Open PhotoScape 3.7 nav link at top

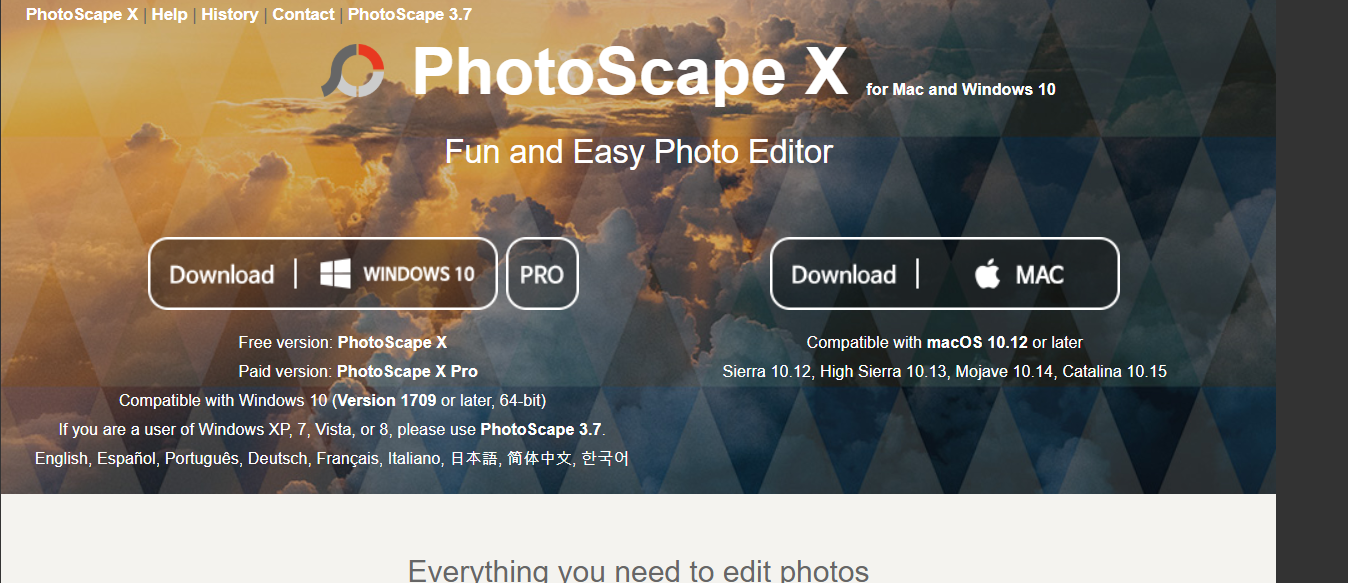pos(410,14)
